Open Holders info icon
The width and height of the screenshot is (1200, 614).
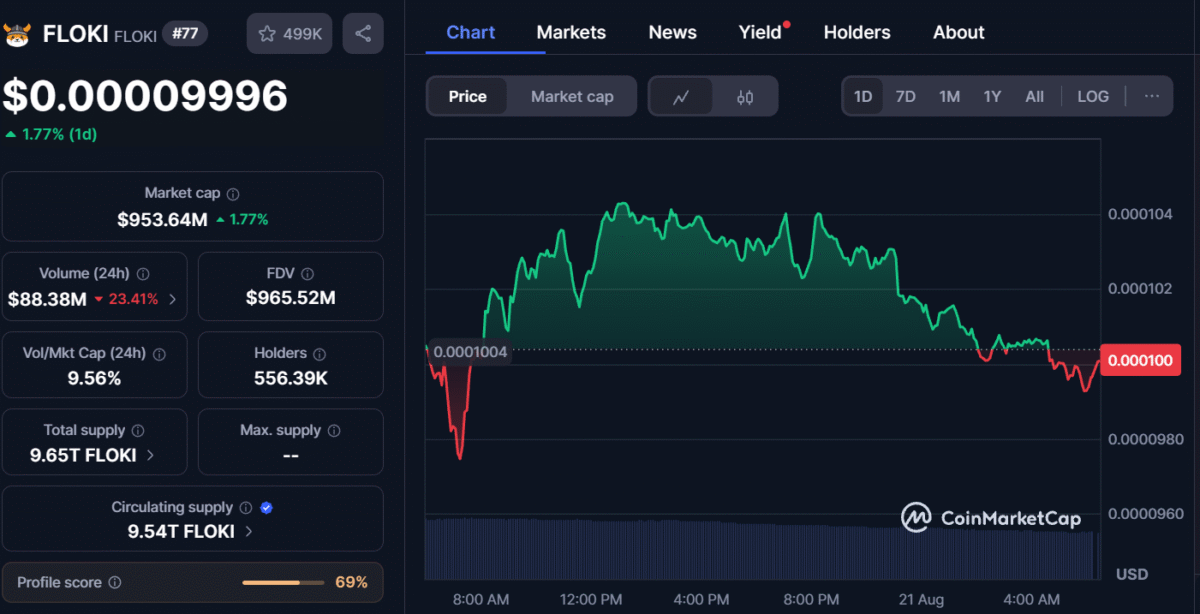pyautogui.click(x=320, y=353)
